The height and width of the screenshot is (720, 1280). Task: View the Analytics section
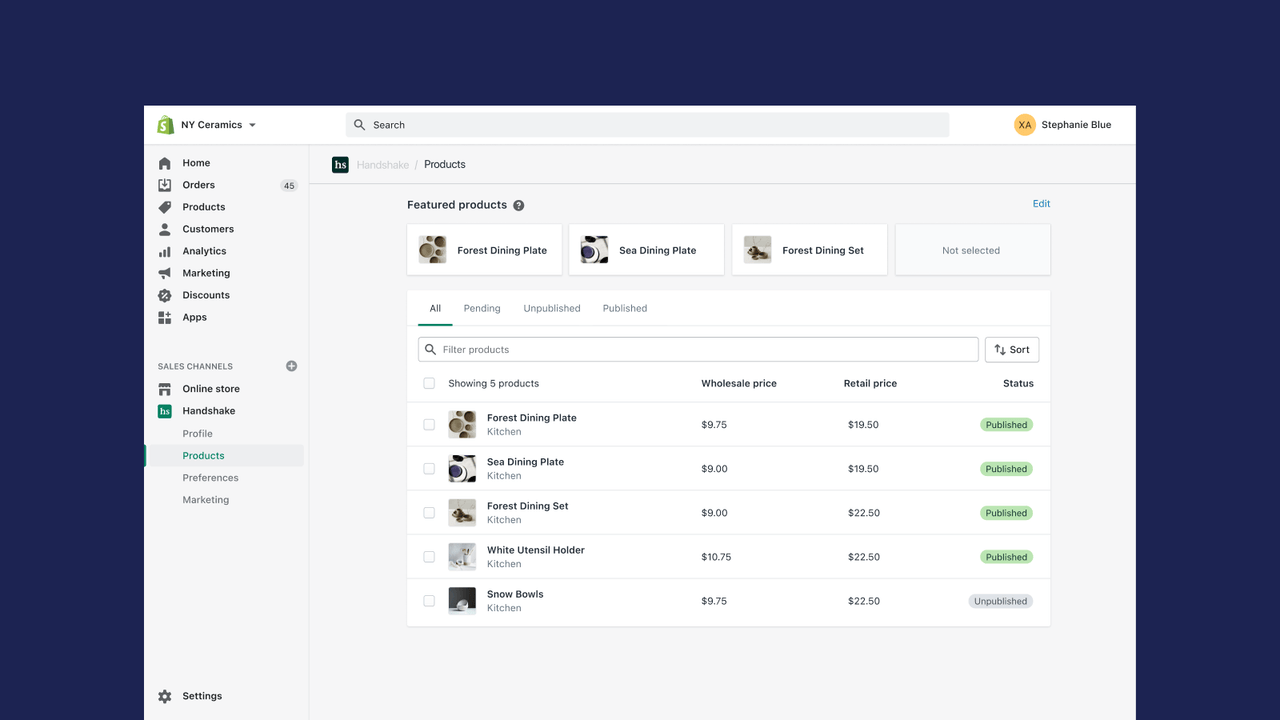pyautogui.click(x=204, y=250)
